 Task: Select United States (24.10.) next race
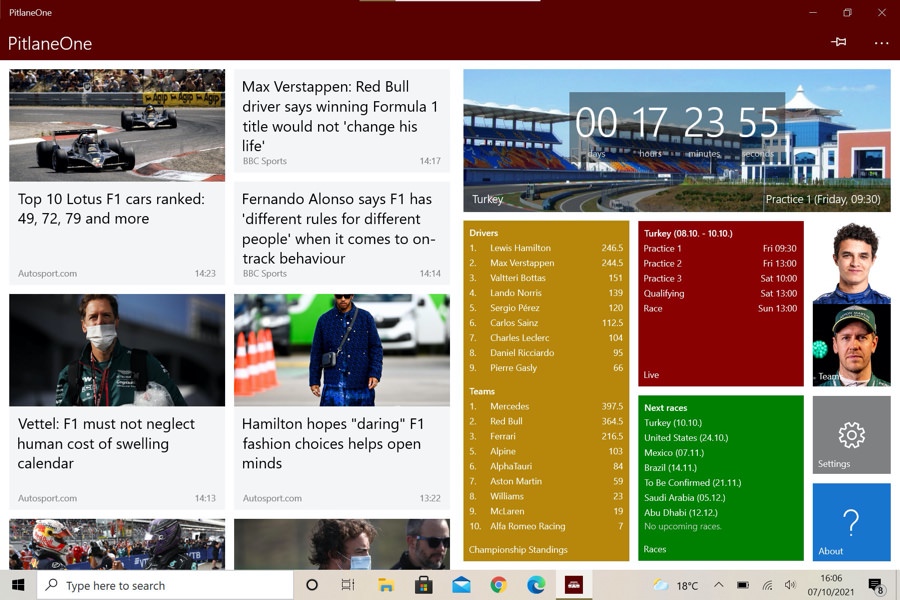click(686, 438)
